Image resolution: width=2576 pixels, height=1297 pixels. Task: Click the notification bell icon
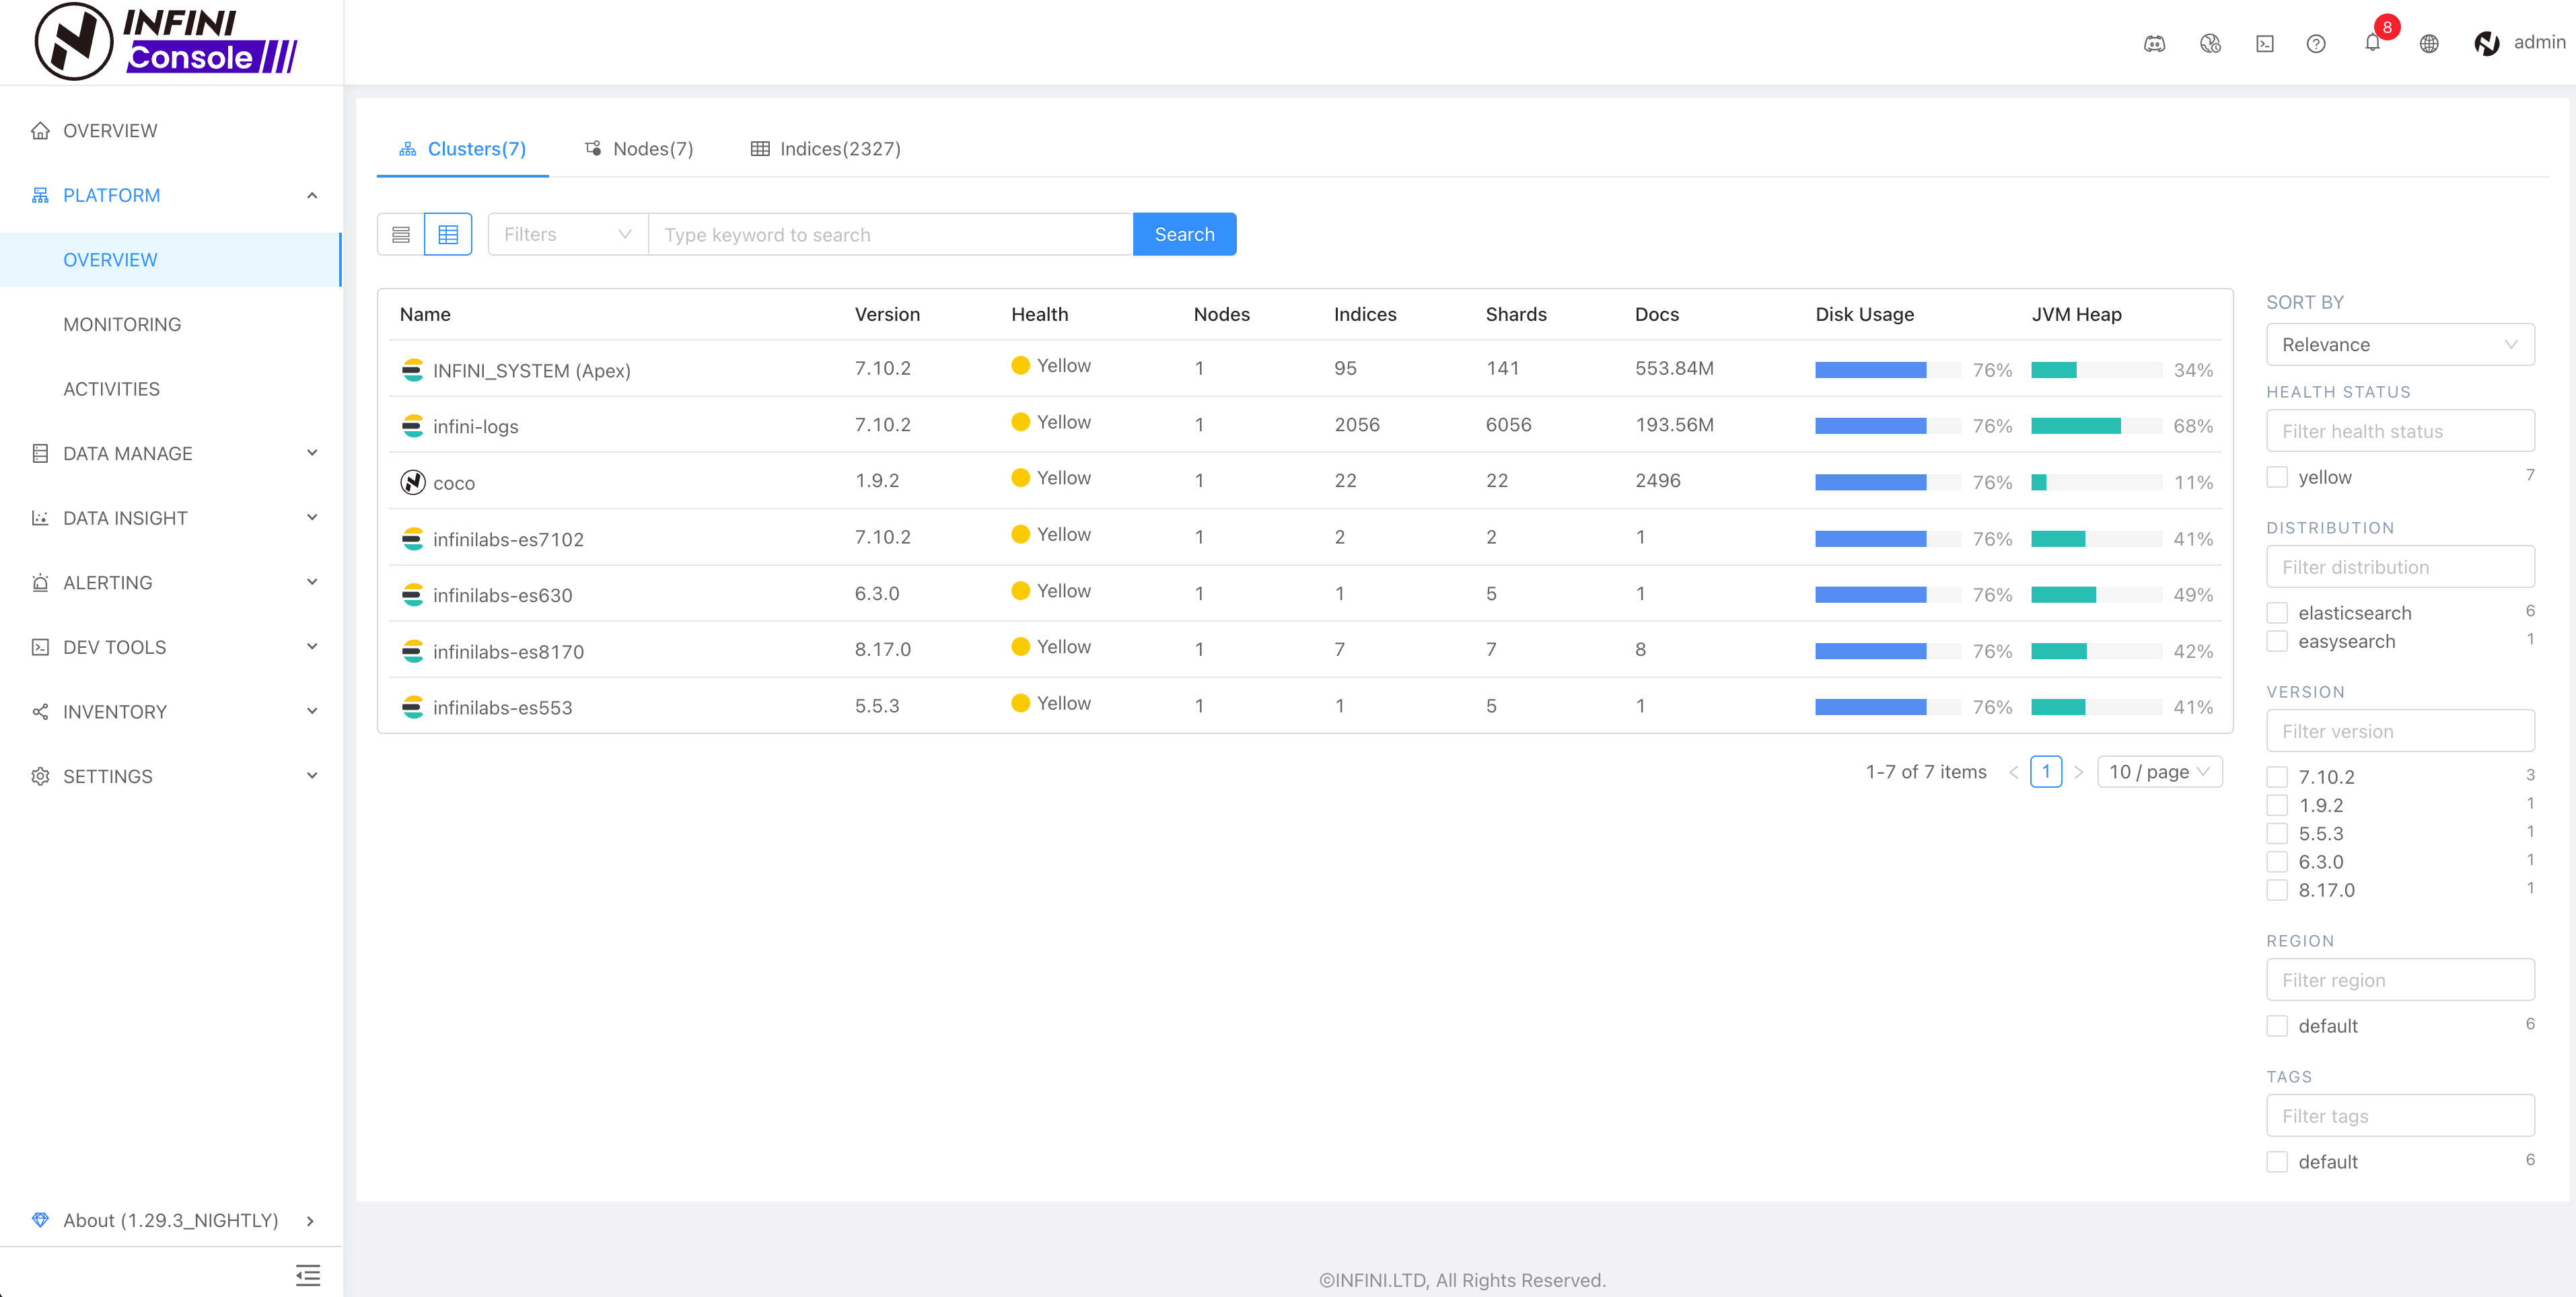pos(2371,43)
